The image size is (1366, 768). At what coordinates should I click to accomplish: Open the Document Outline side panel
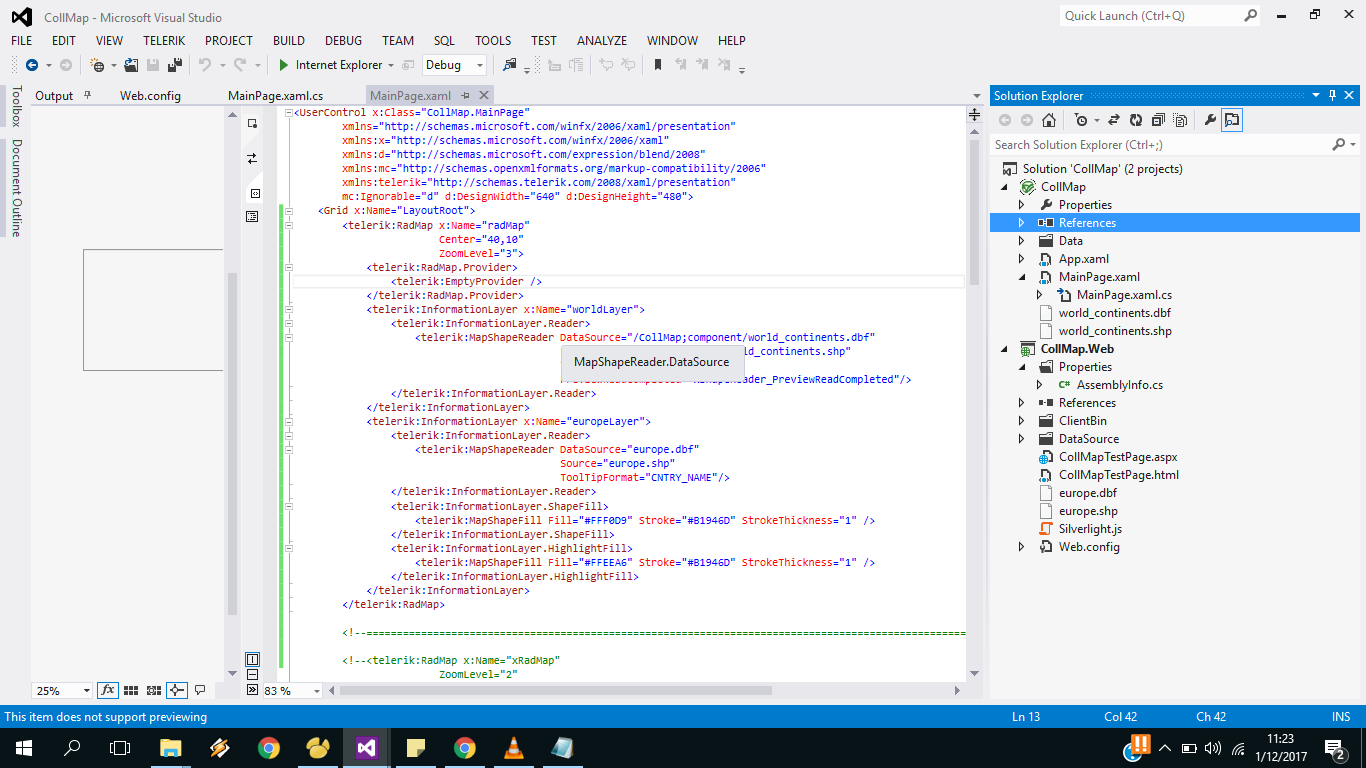(16, 187)
